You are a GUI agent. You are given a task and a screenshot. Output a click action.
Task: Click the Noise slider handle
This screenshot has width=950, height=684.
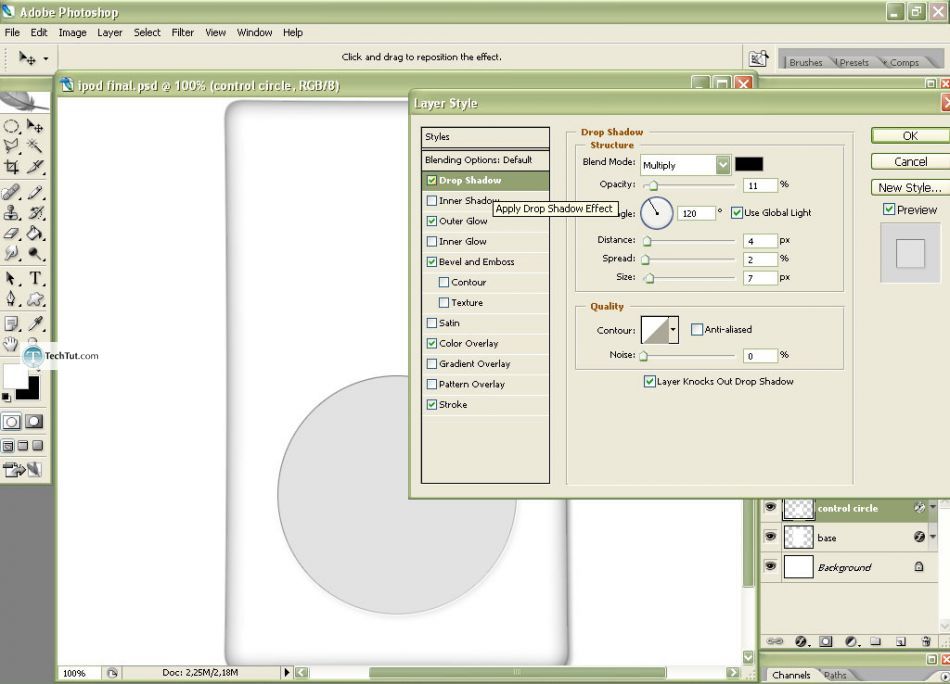tap(644, 356)
